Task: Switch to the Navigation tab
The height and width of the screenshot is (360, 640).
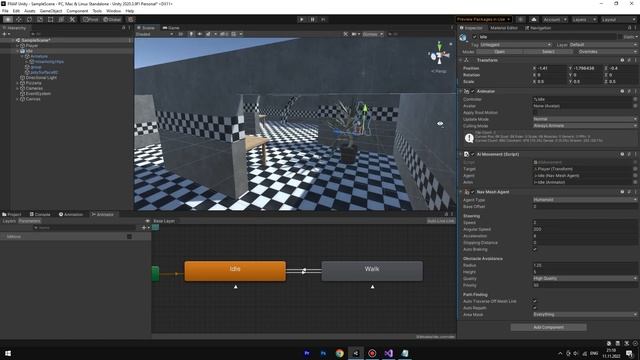Action: (538, 28)
